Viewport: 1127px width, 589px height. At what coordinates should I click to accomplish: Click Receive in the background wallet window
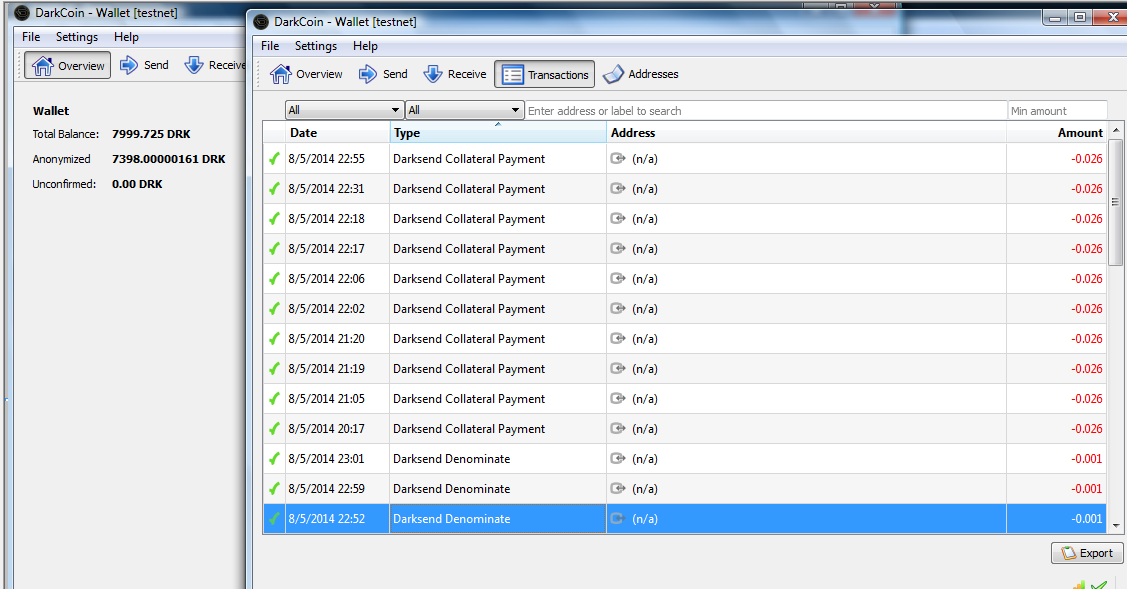click(x=215, y=65)
